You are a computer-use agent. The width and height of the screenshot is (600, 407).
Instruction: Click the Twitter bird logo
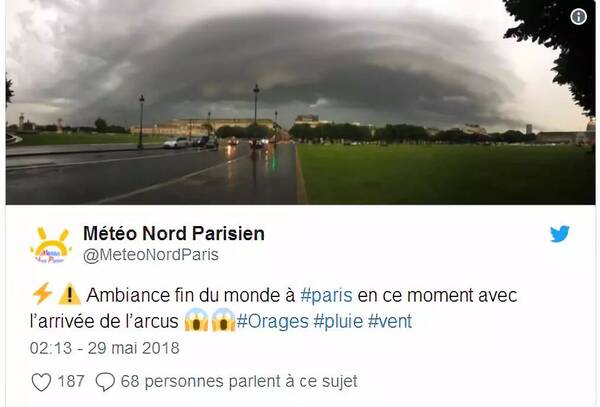coord(560,234)
